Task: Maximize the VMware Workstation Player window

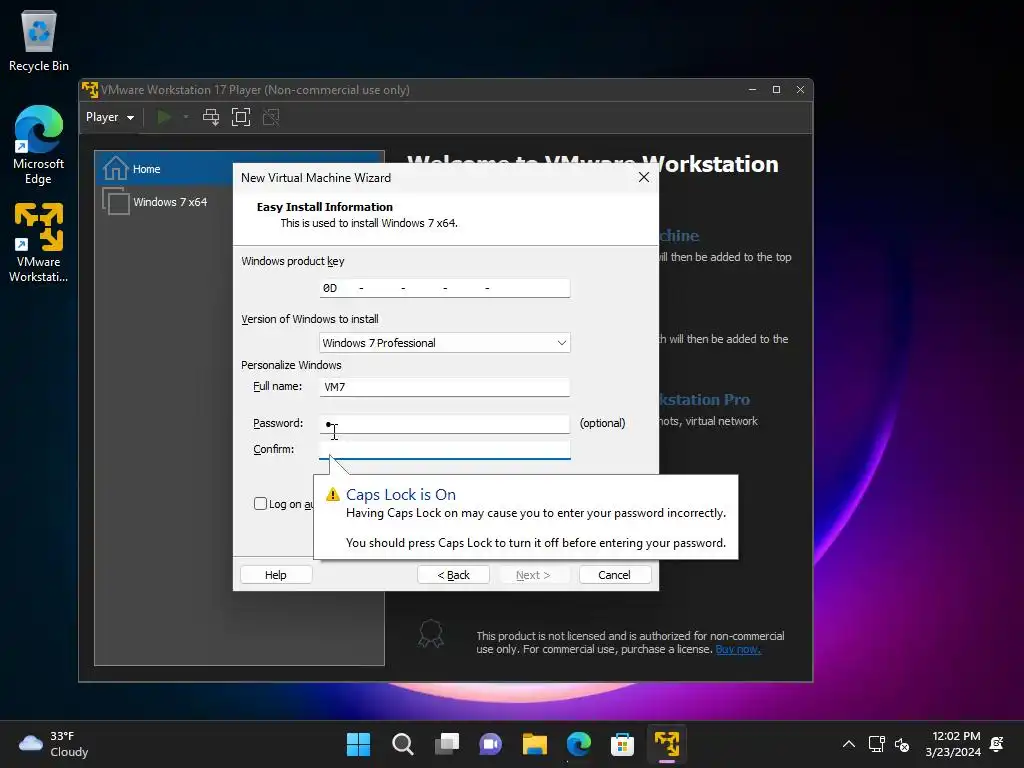Action: (776, 89)
